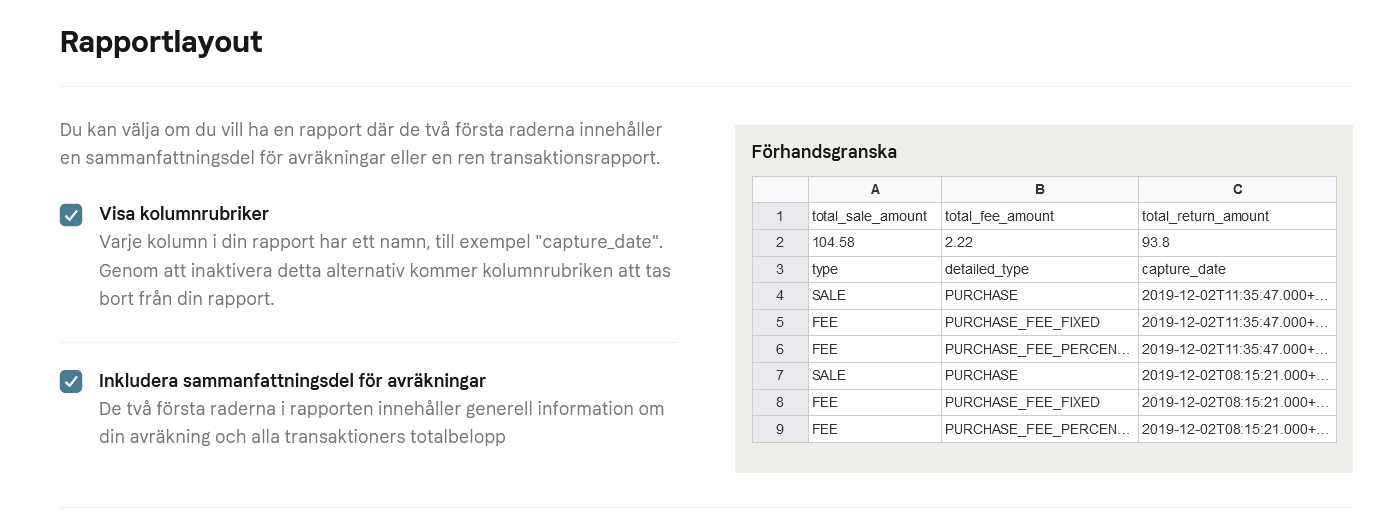The image size is (1388, 521).
Task: Click the Inkludera sammanfattningsdel för avräkningar label
Action: 293,381
